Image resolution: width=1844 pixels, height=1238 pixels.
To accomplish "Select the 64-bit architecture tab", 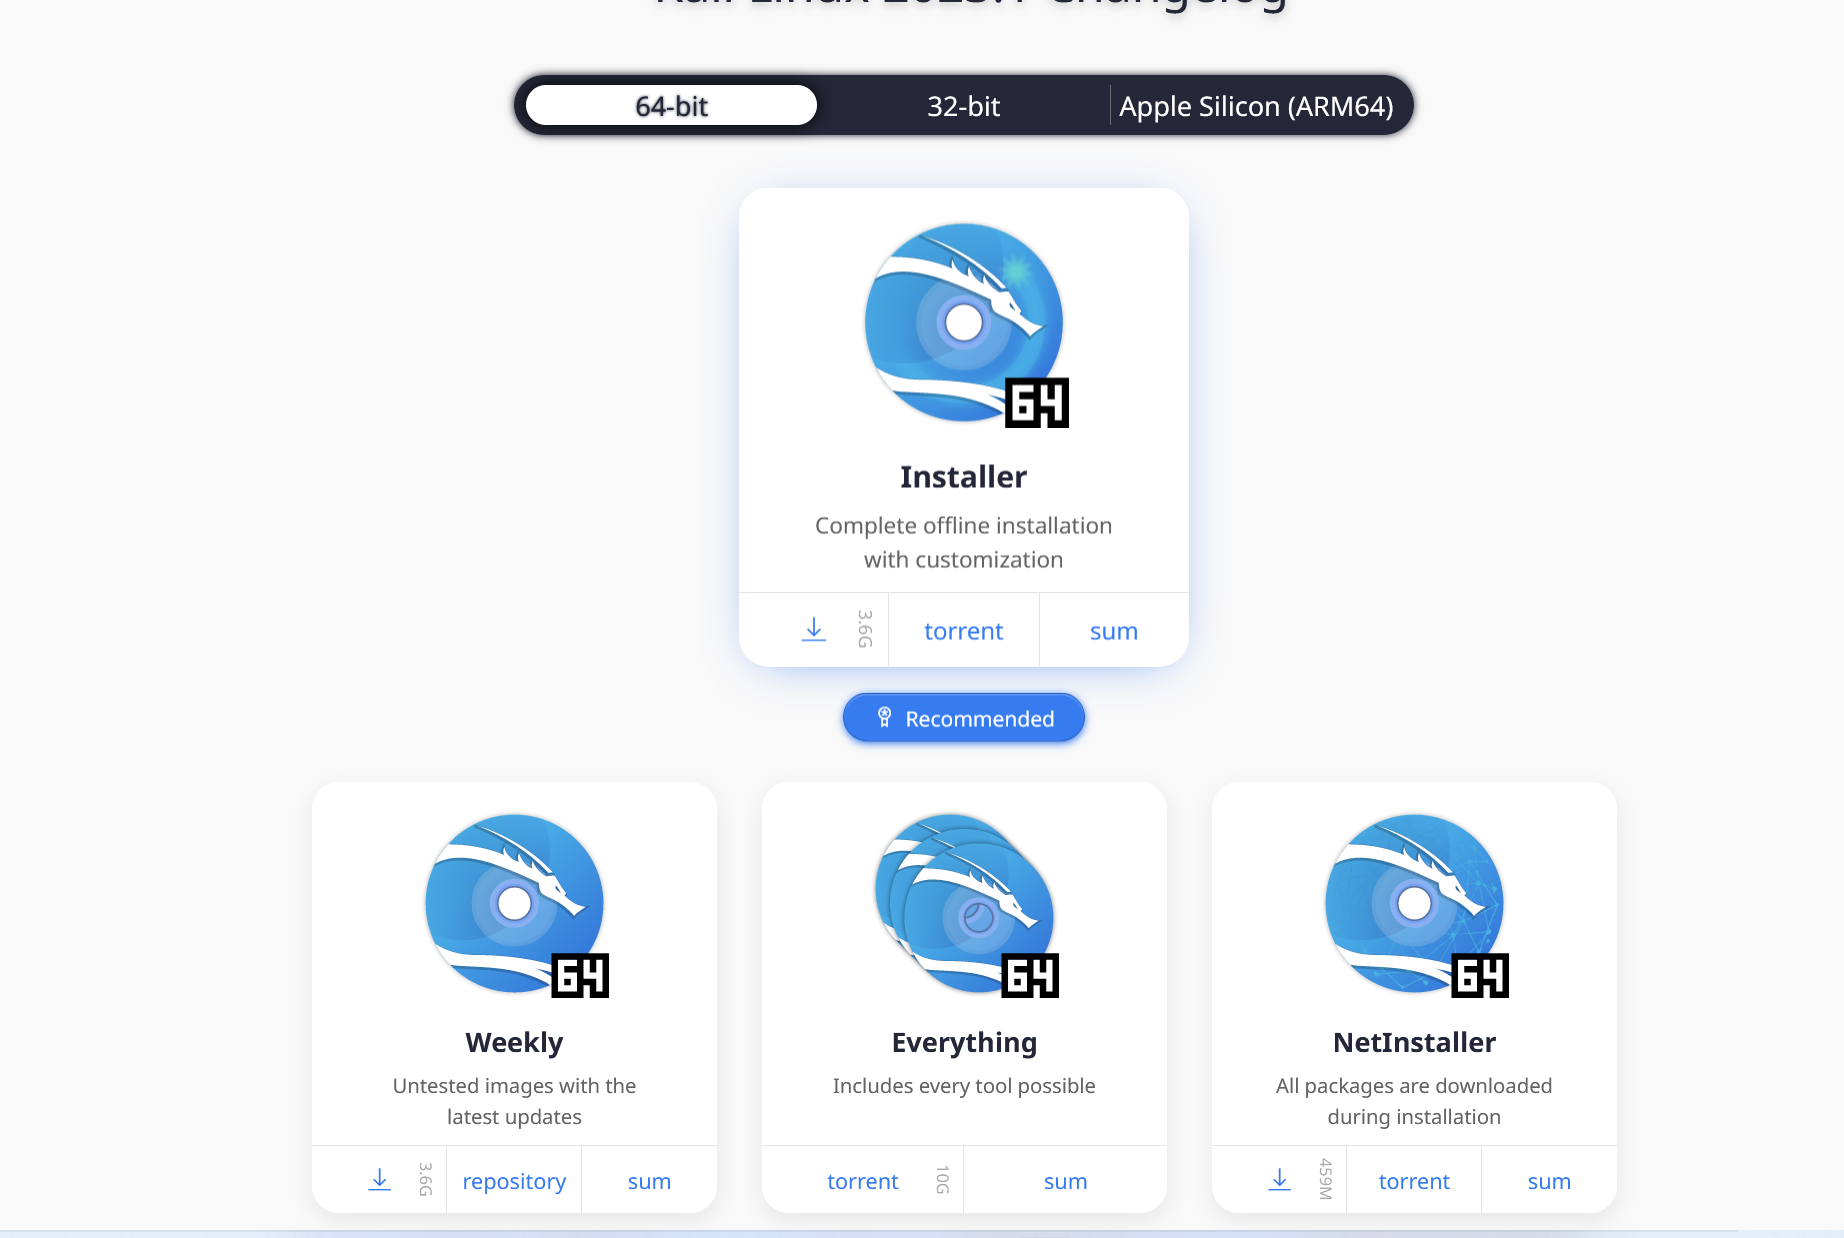I will click(671, 106).
